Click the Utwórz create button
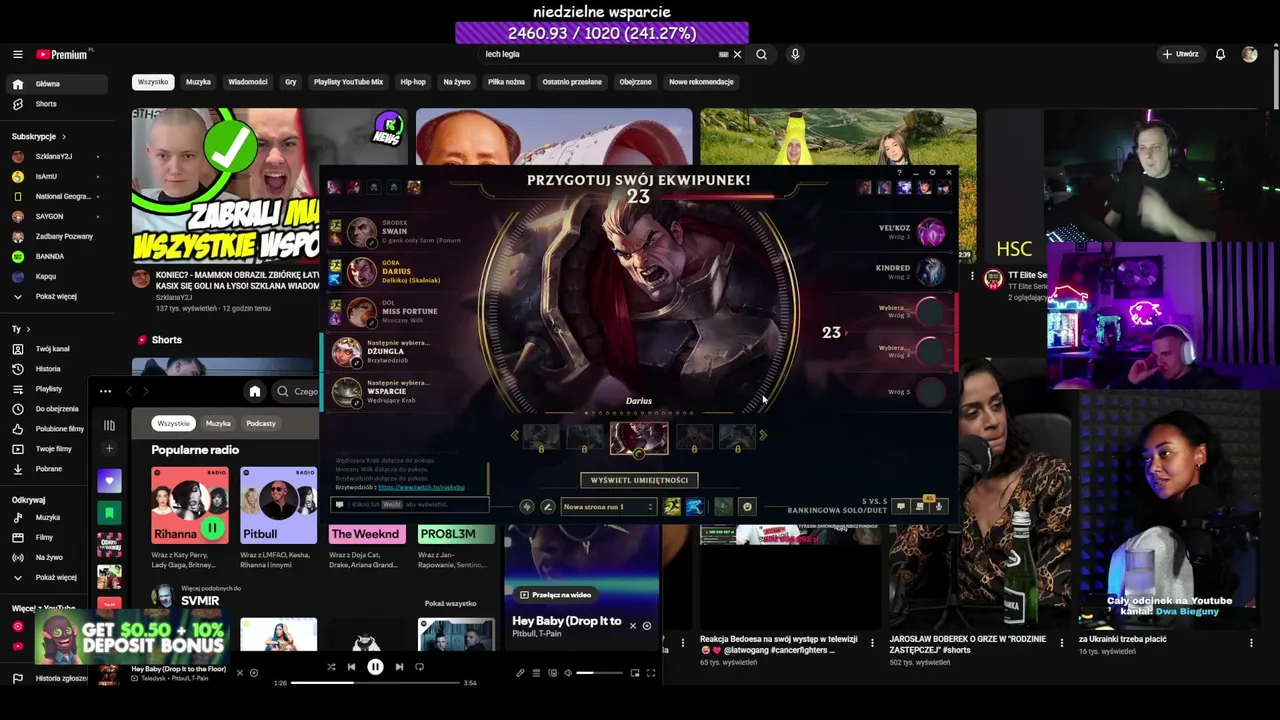 pyautogui.click(x=1180, y=54)
